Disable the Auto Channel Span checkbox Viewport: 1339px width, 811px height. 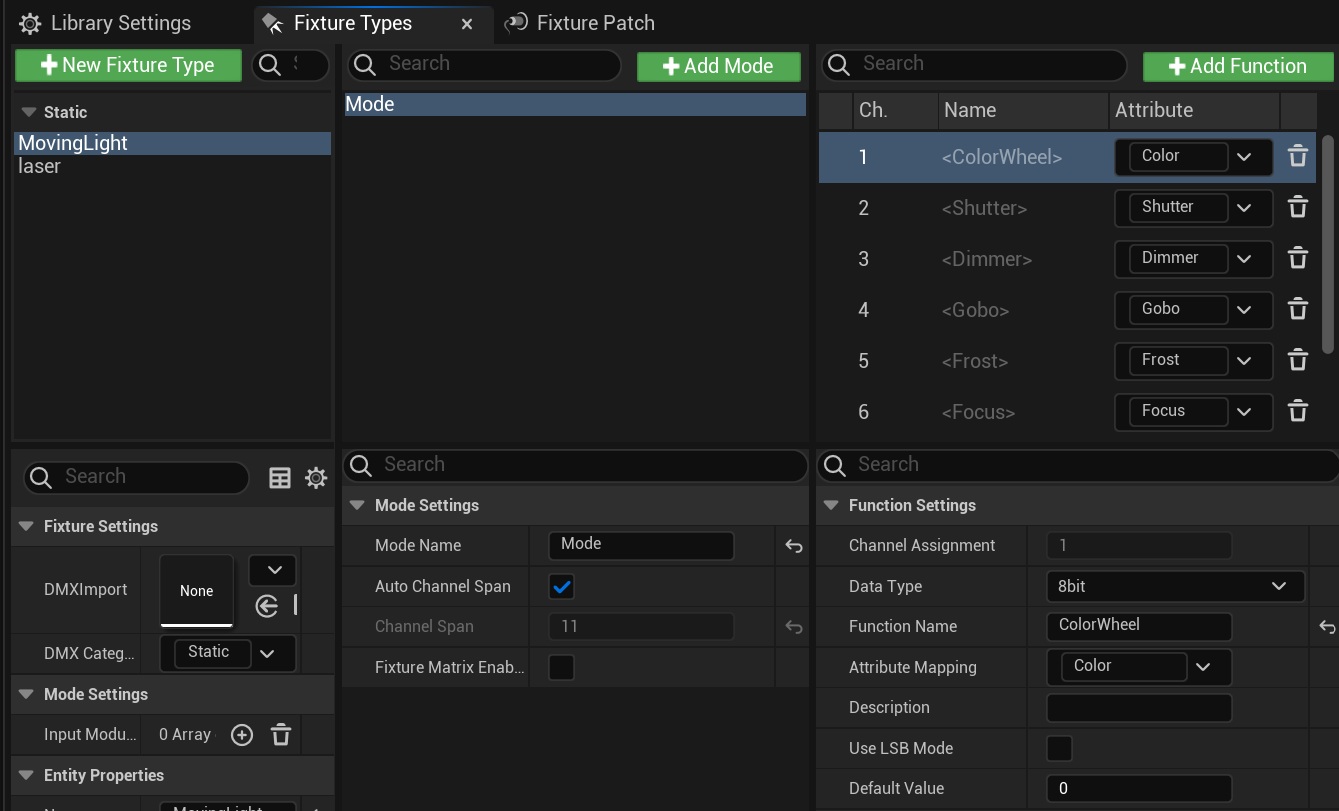click(x=562, y=587)
